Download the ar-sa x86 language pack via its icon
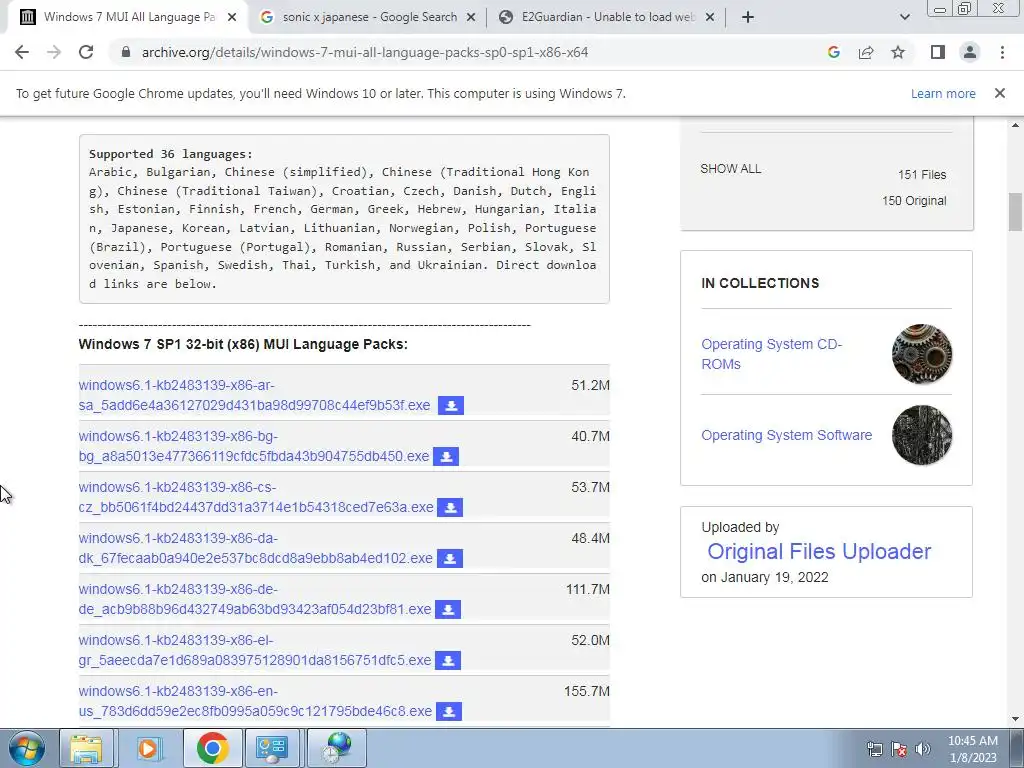 (x=451, y=406)
